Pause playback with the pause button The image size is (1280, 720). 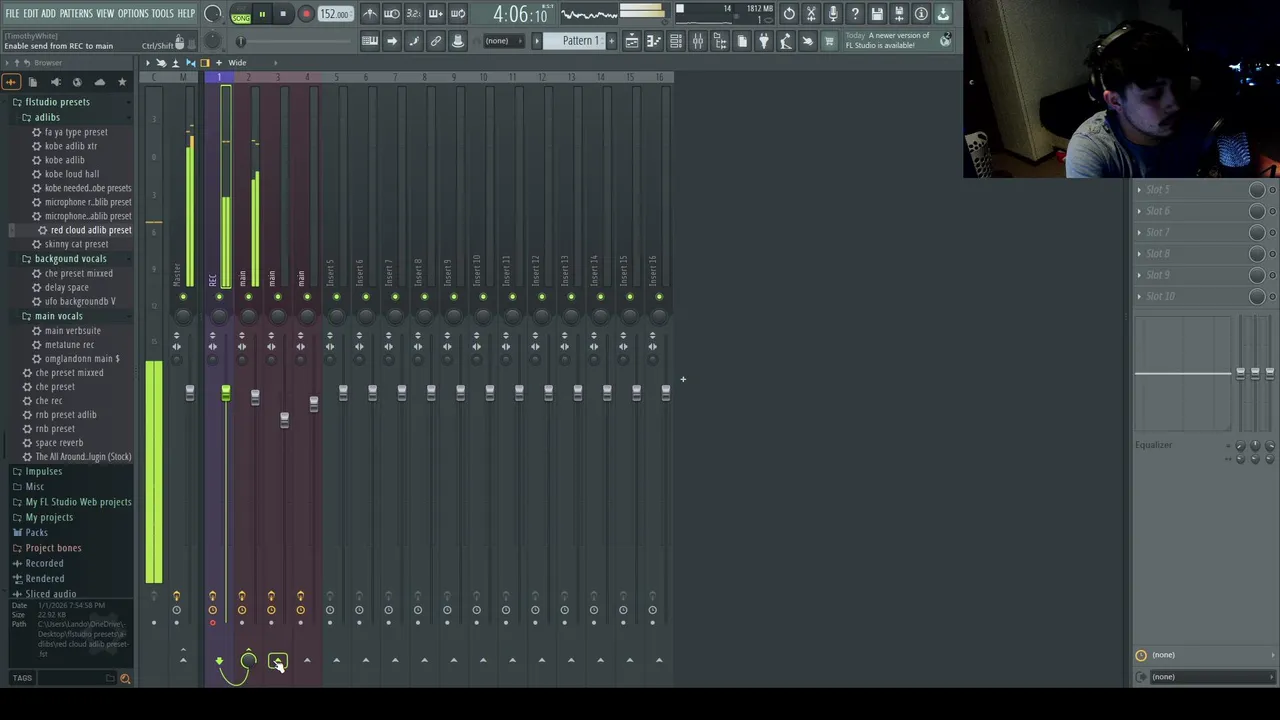pos(262,14)
